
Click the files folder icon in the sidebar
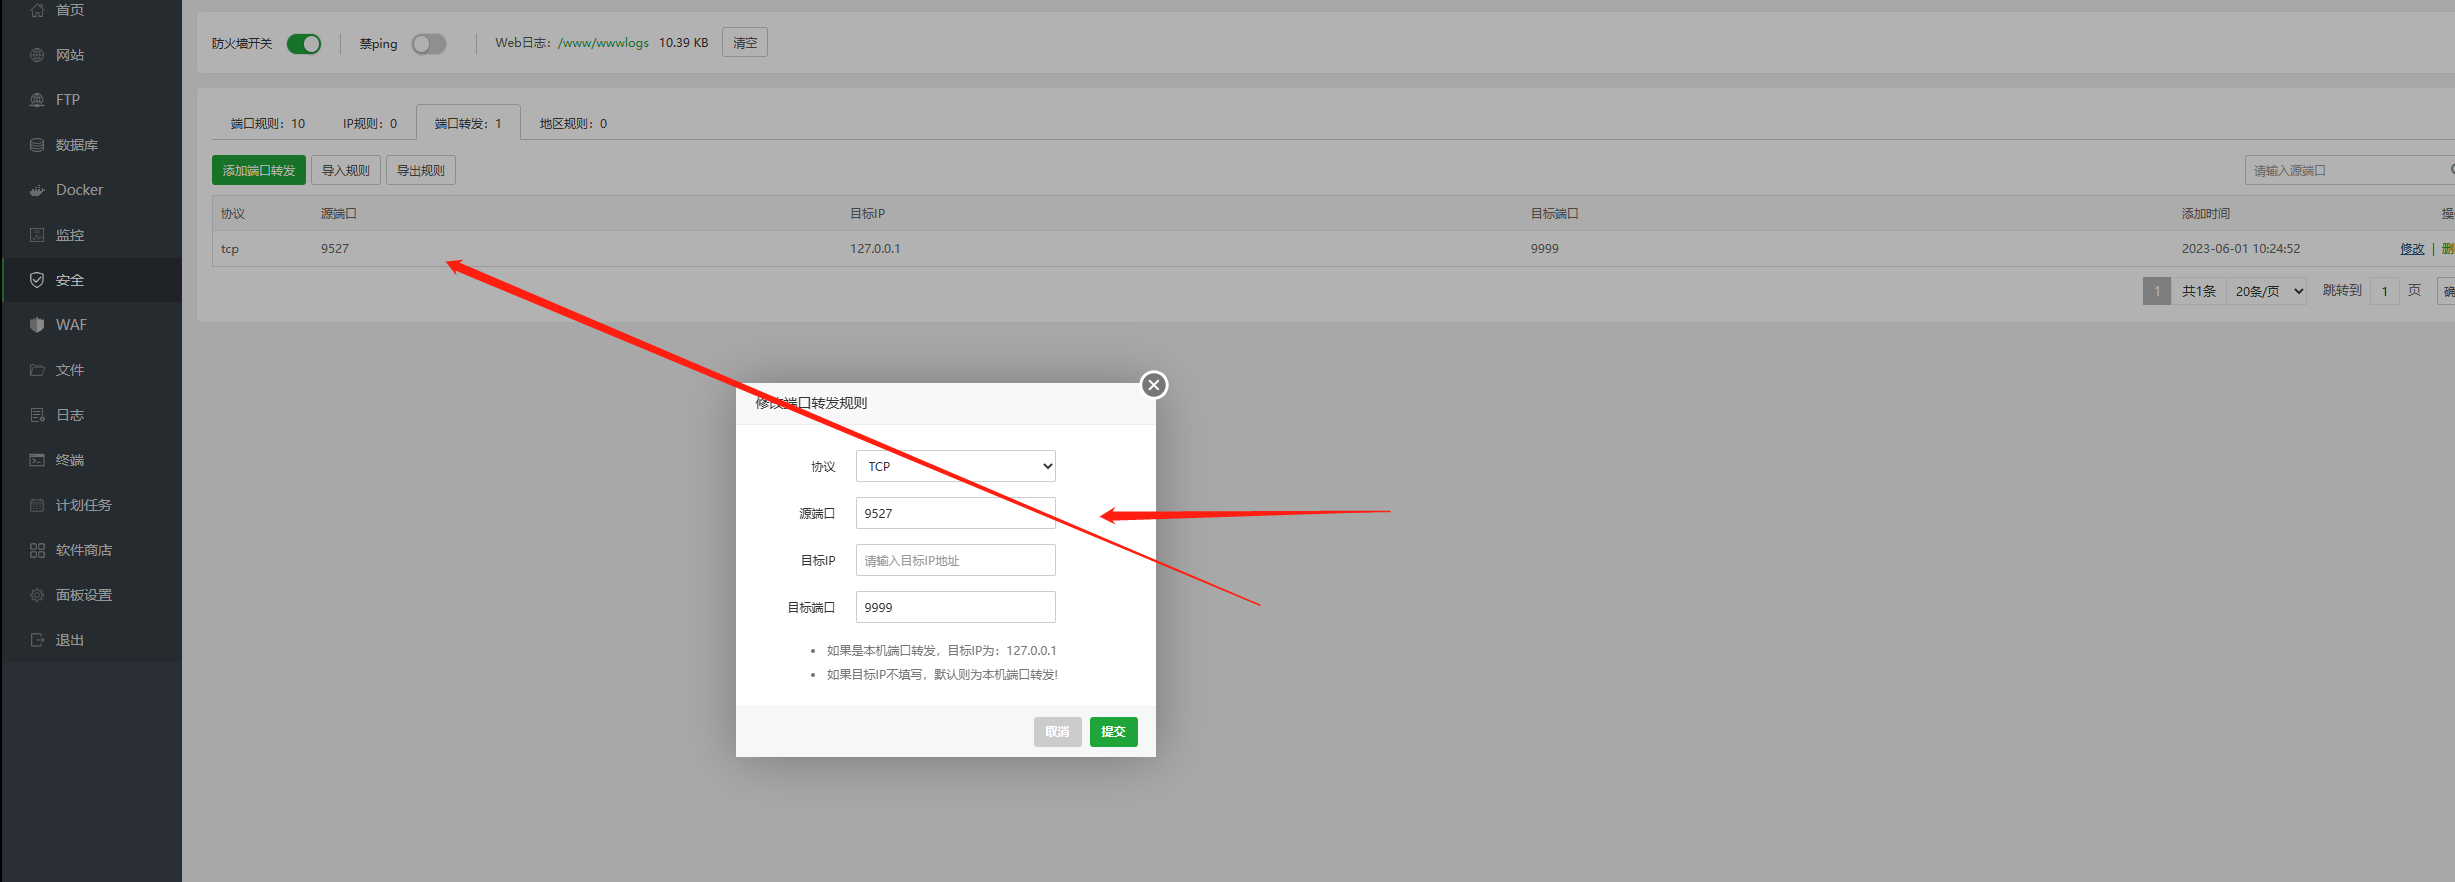coord(37,370)
